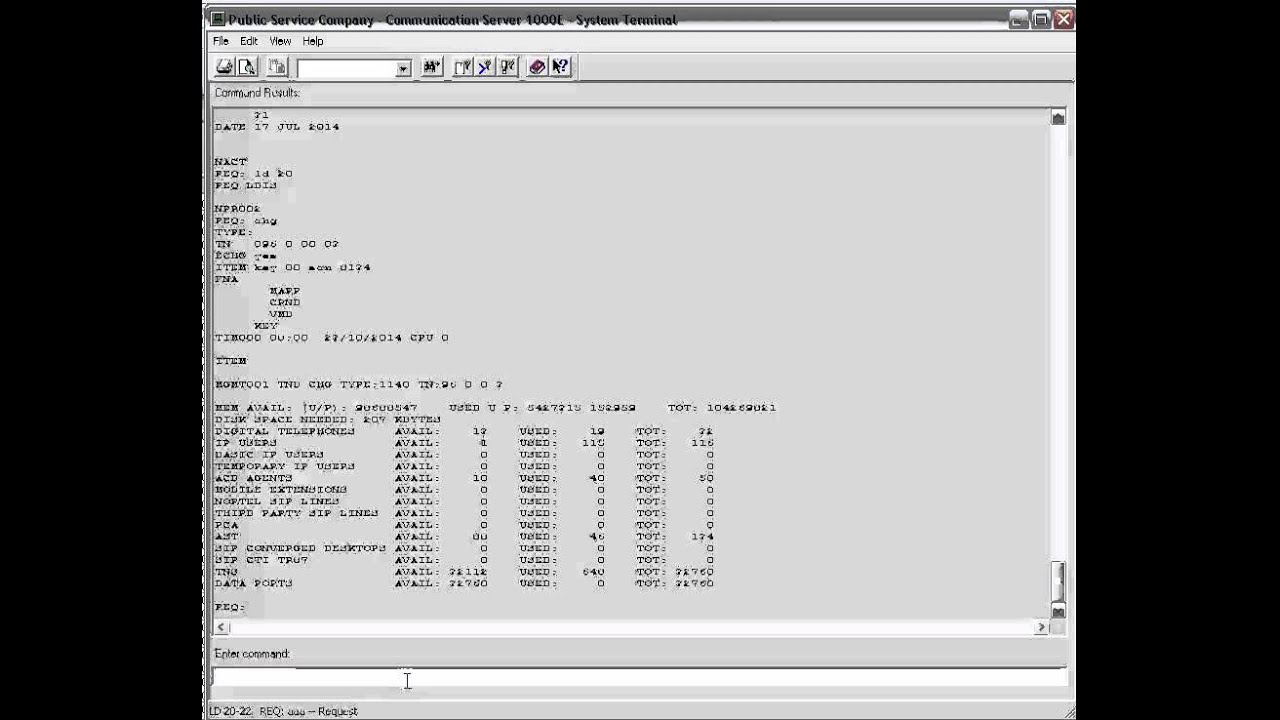The image size is (1280, 720).
Task: Click the 'DIGITAL TELEPHONES' row label
Action: point(285,431)
